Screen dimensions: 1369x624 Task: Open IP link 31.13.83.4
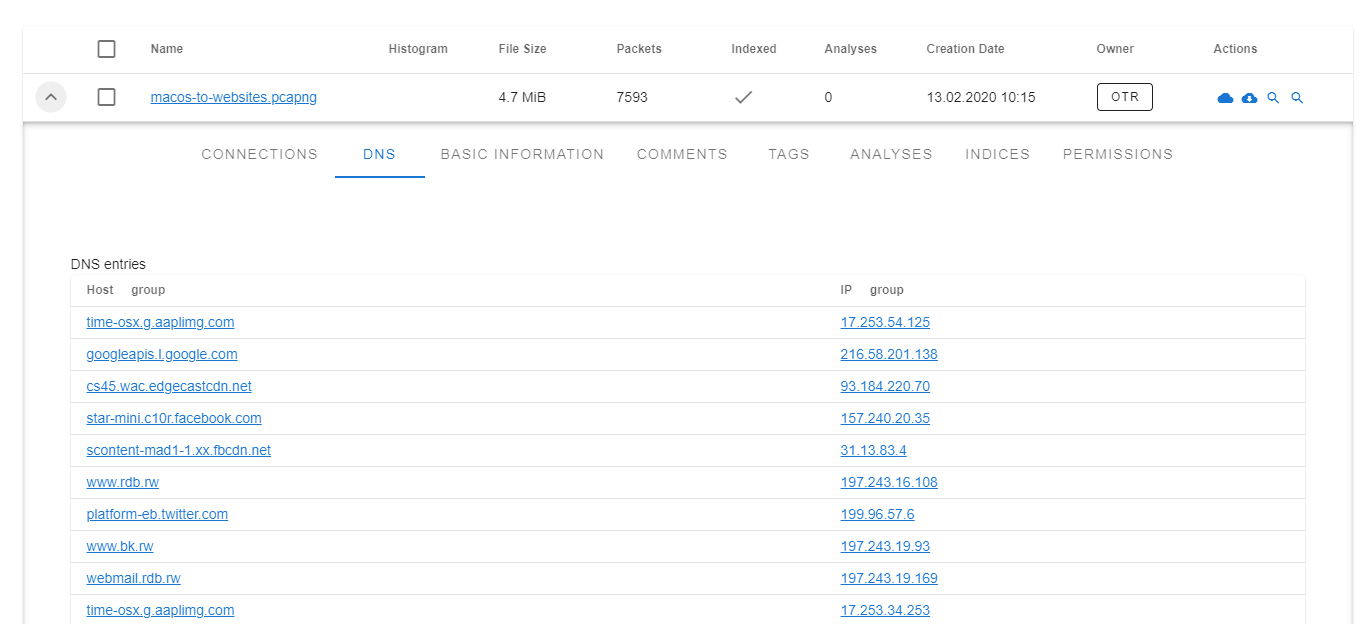point(874,451)
